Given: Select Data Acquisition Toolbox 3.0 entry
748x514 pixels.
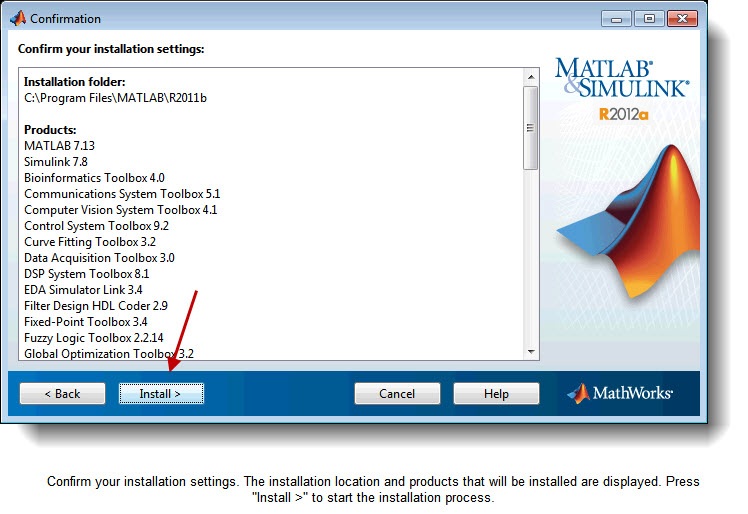Looking at the screenshot, I should point(99,258).
